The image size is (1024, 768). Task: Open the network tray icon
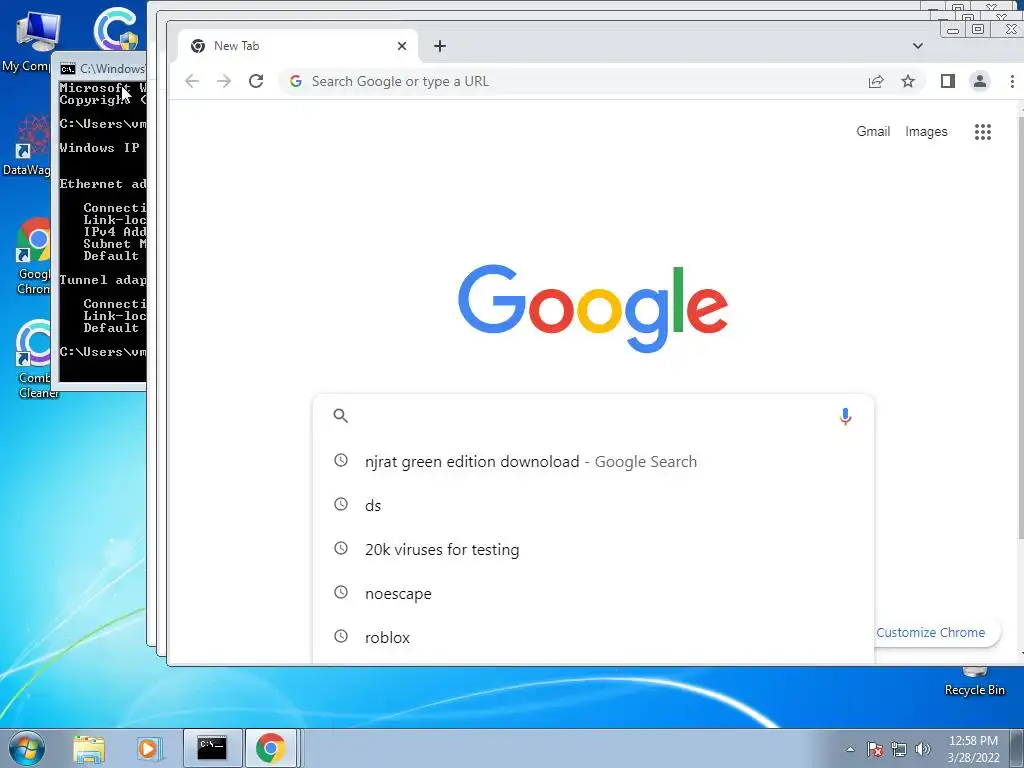(899, 749)
